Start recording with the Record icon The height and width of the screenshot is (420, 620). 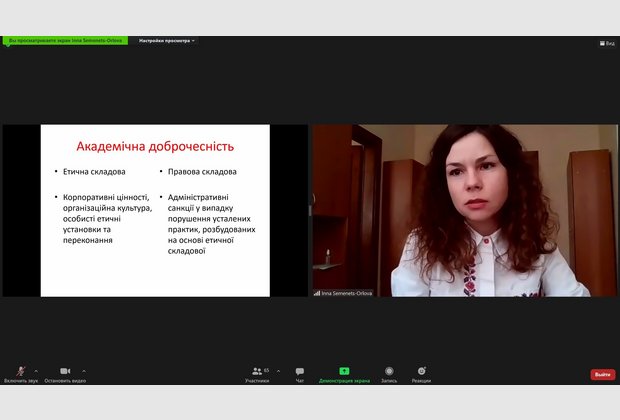click(x=389, y=371)
